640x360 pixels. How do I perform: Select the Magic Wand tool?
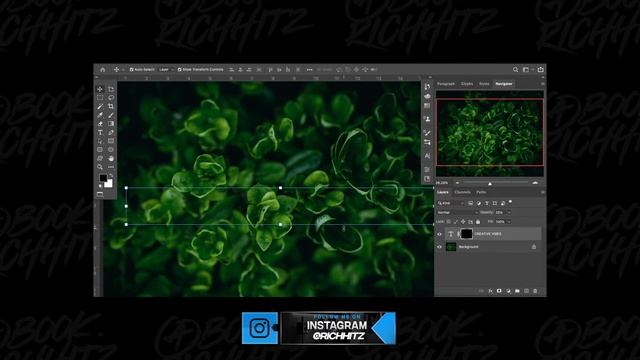pos(100,107)
